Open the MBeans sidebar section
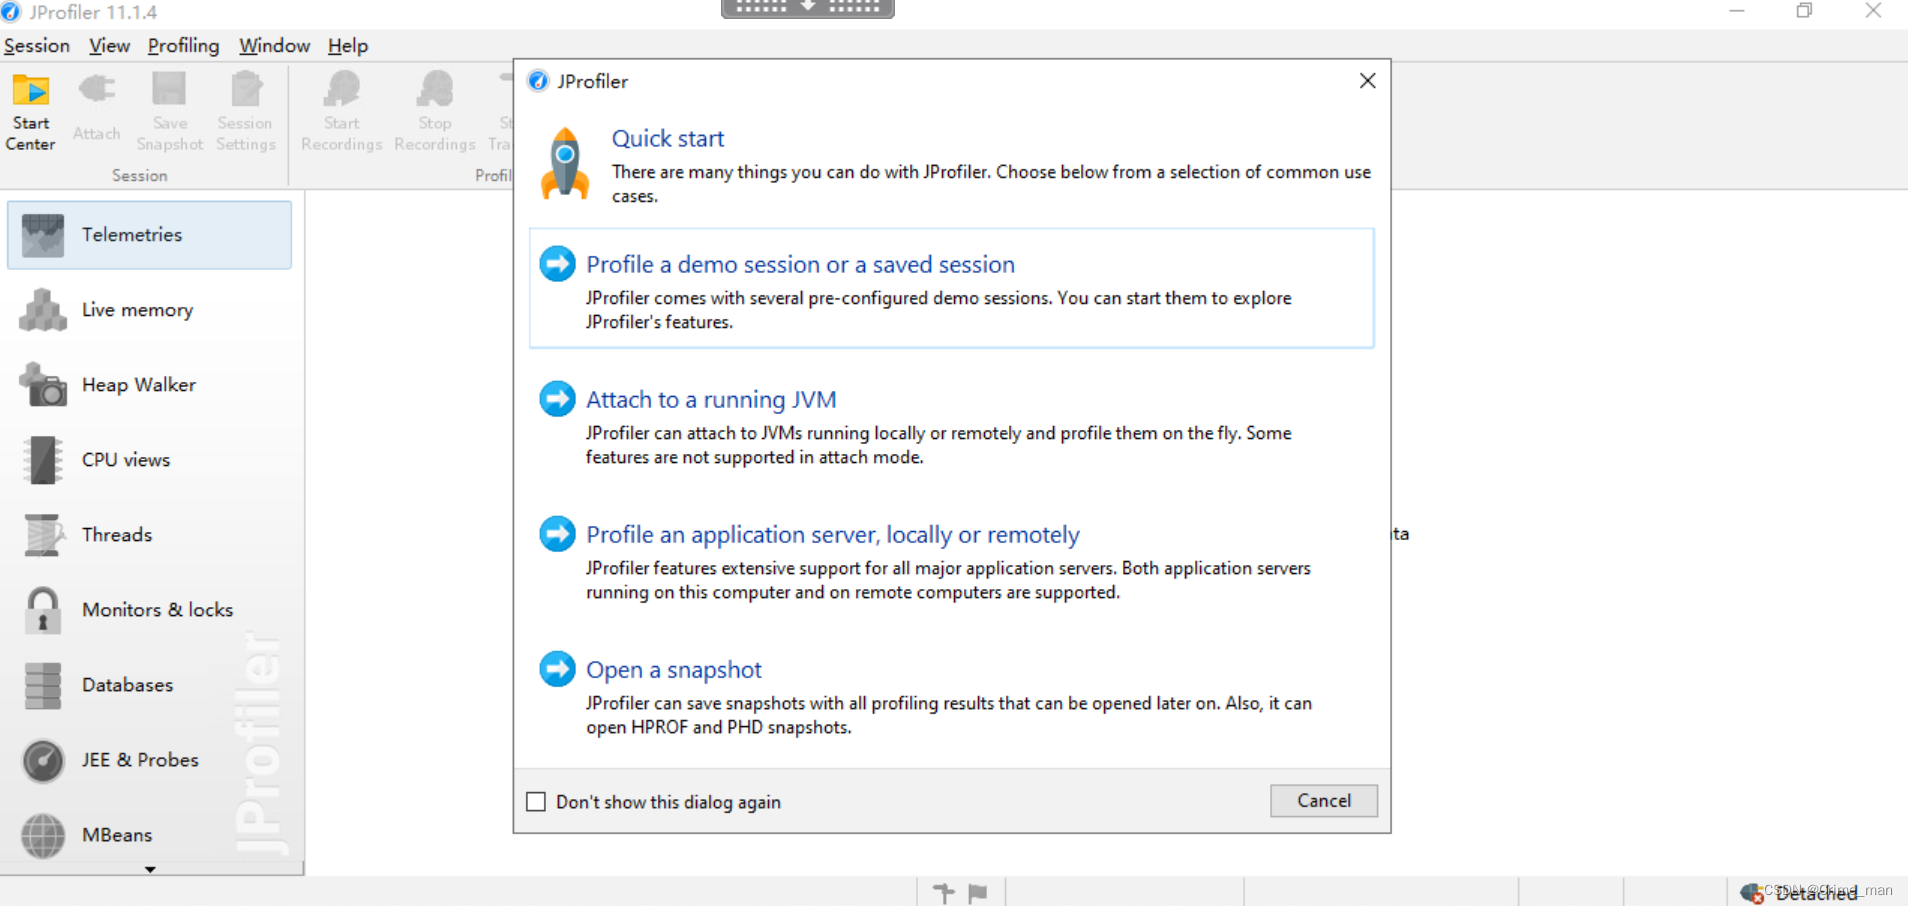Screen dimensions: 1908x906 click(149, 835)
